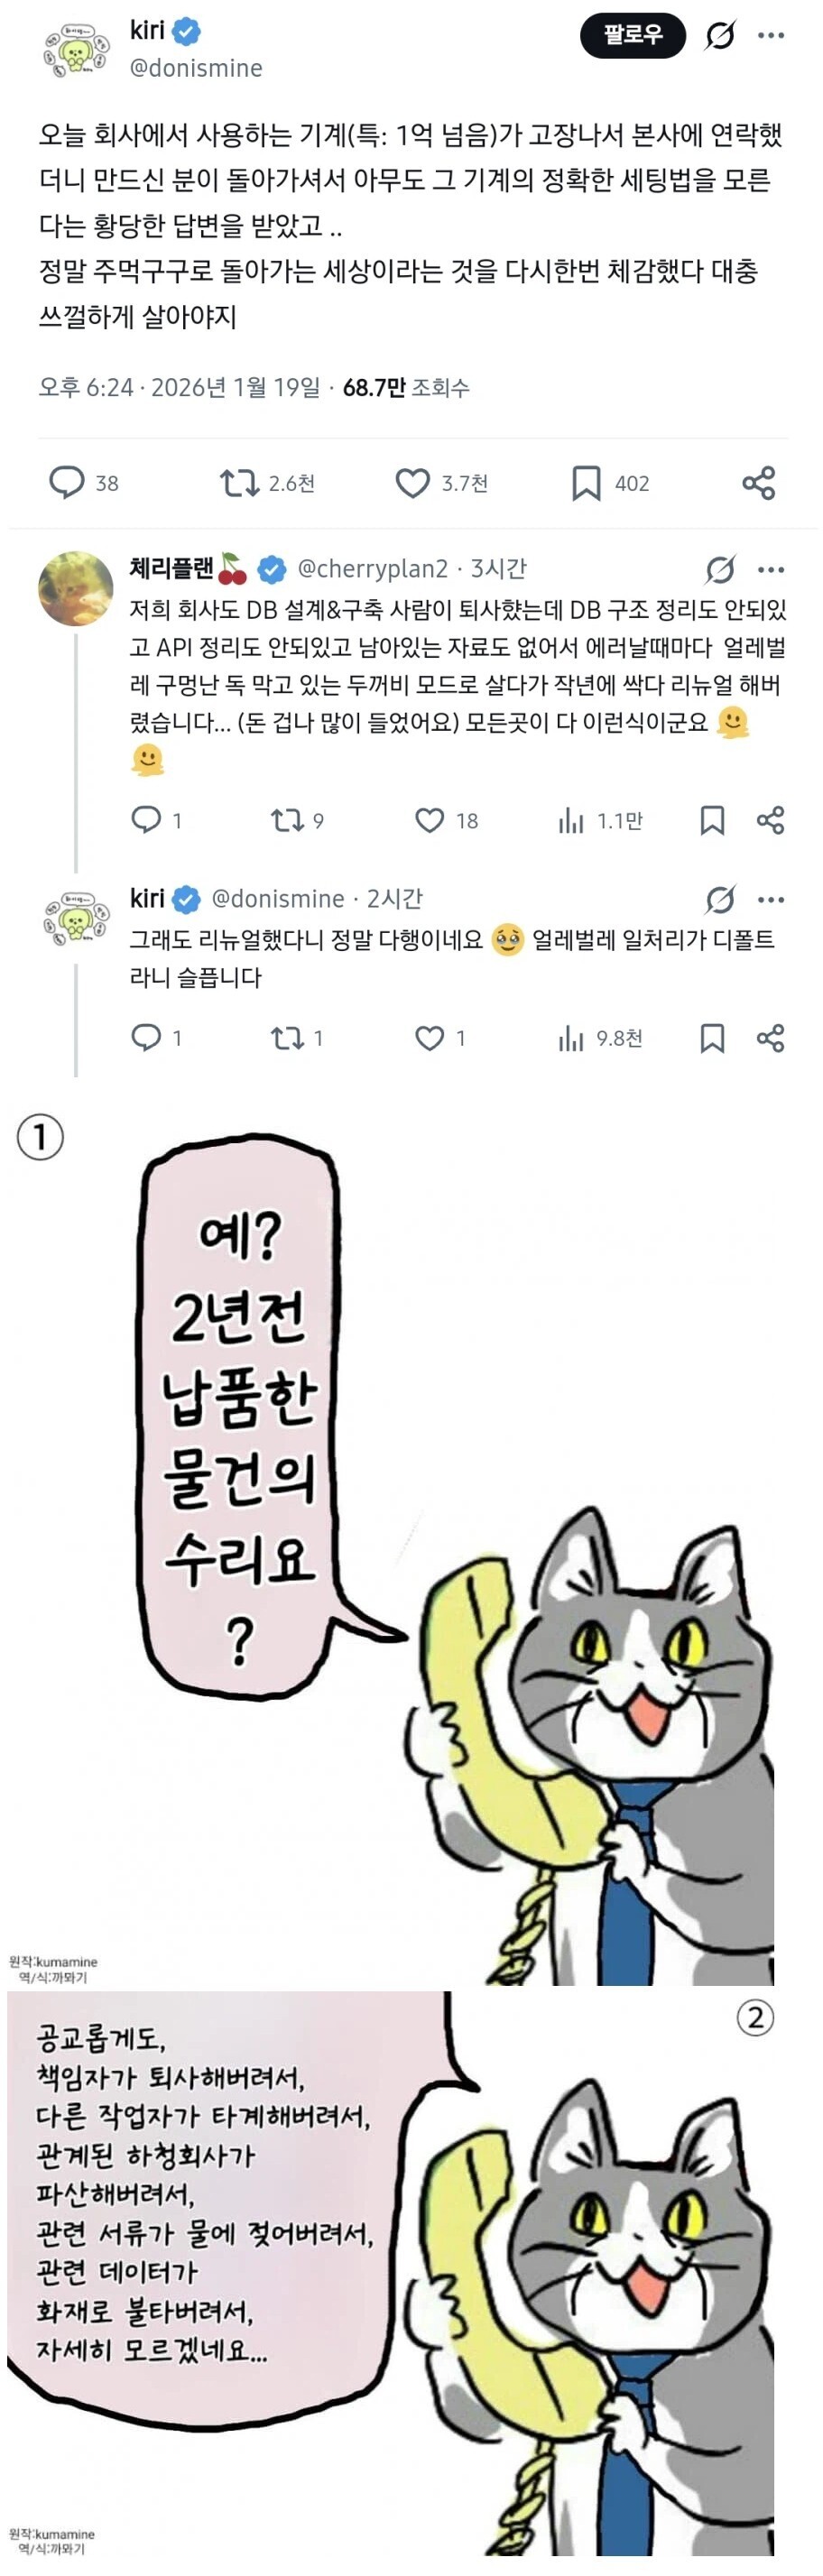823x2576 pixels.
Task: Open @donismine handle under kiri name
Action: point(196,68)
